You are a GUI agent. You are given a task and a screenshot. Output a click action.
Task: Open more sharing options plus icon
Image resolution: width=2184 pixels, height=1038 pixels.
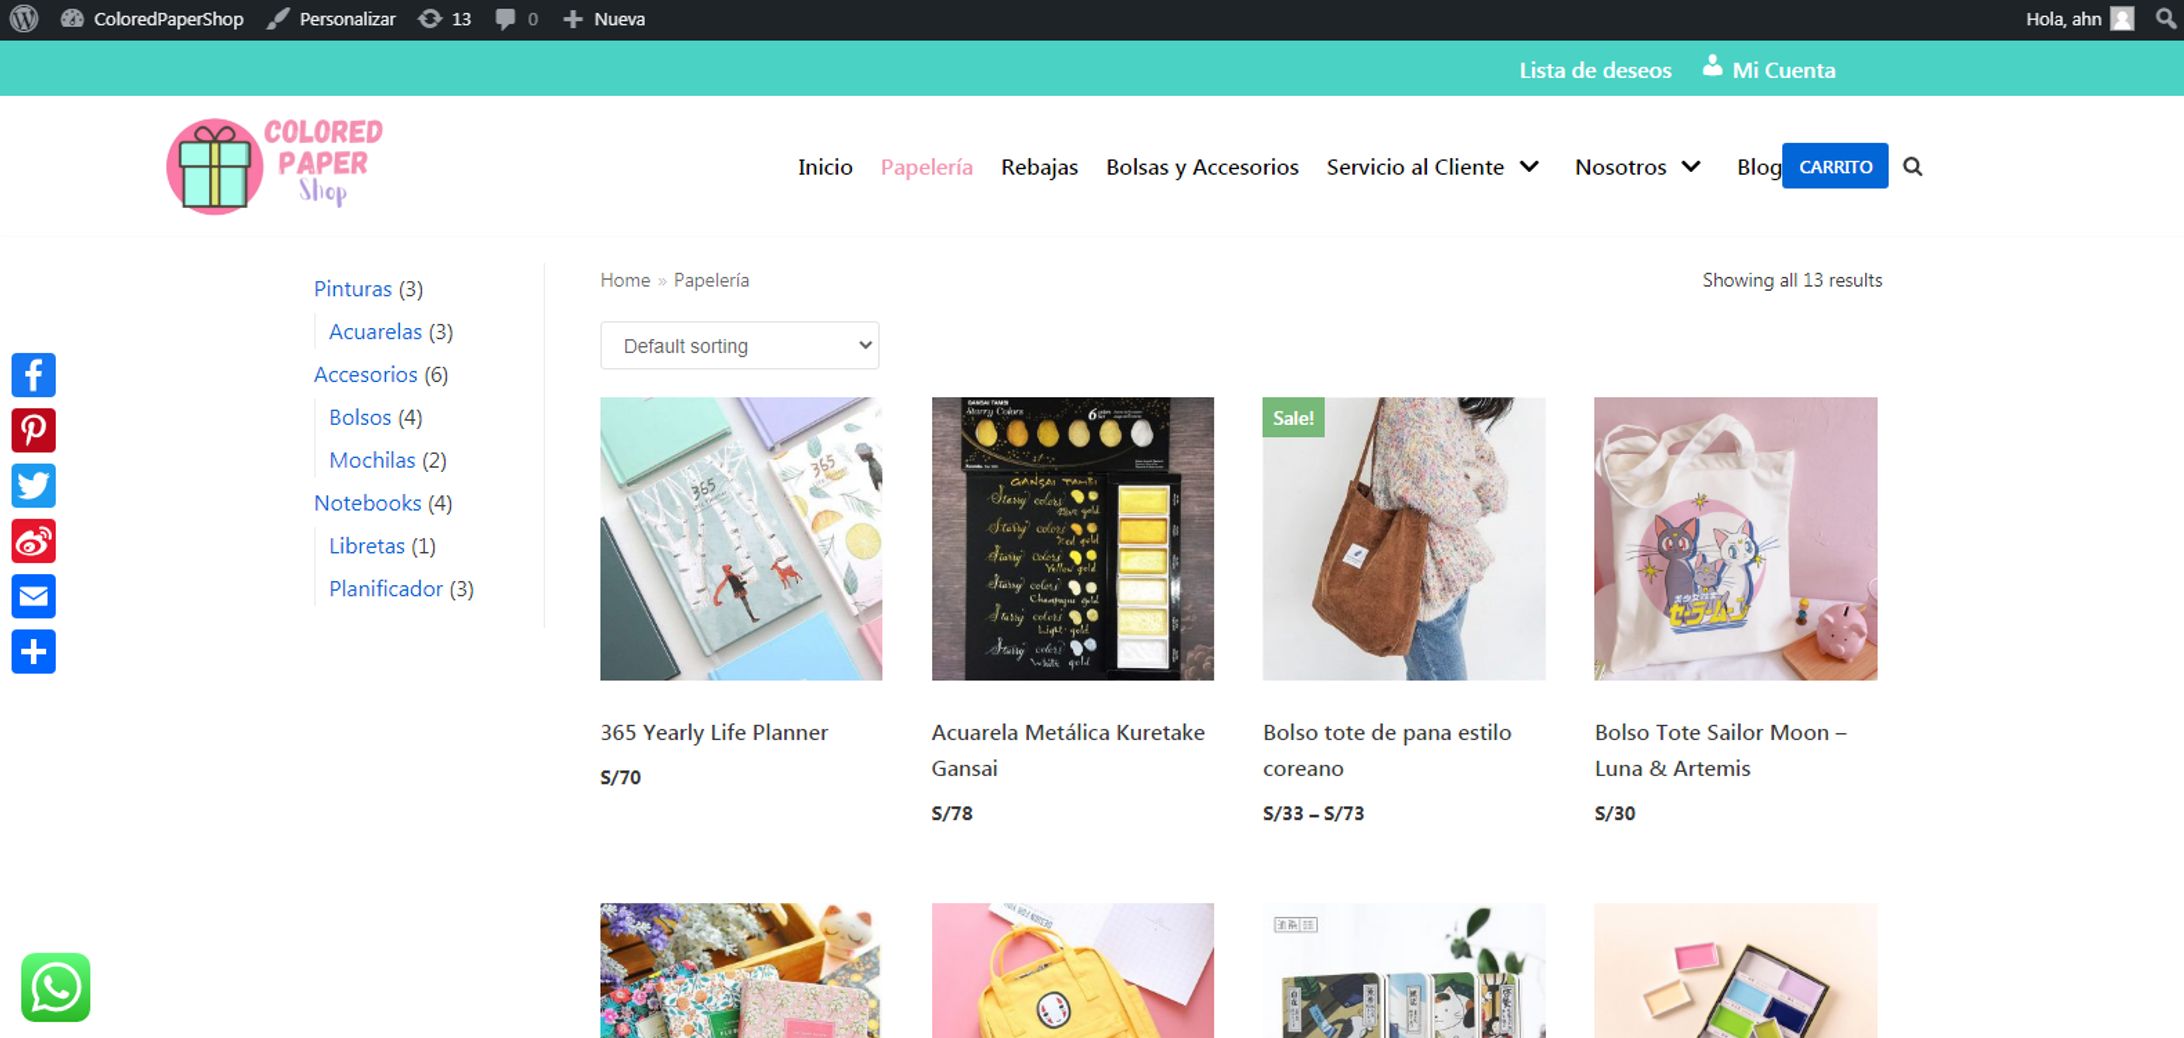click(x=33, y=652)
